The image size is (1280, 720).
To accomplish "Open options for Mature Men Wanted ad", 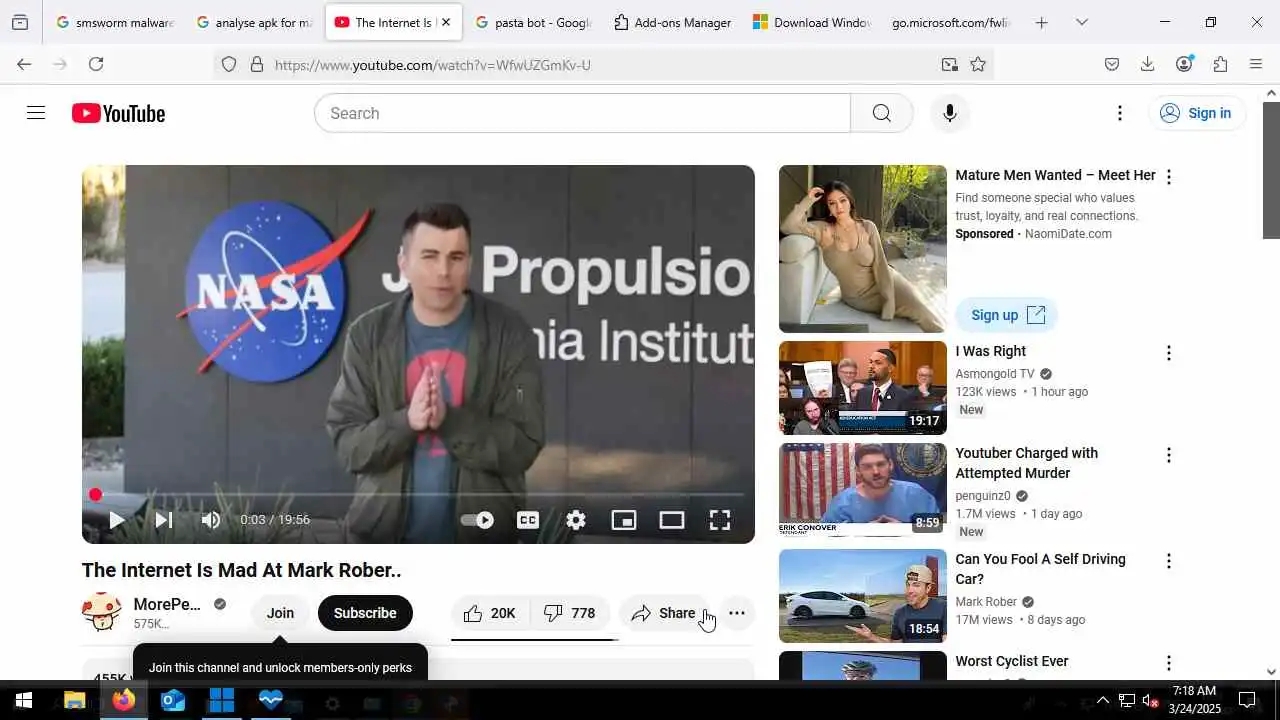I will 1168,177.
